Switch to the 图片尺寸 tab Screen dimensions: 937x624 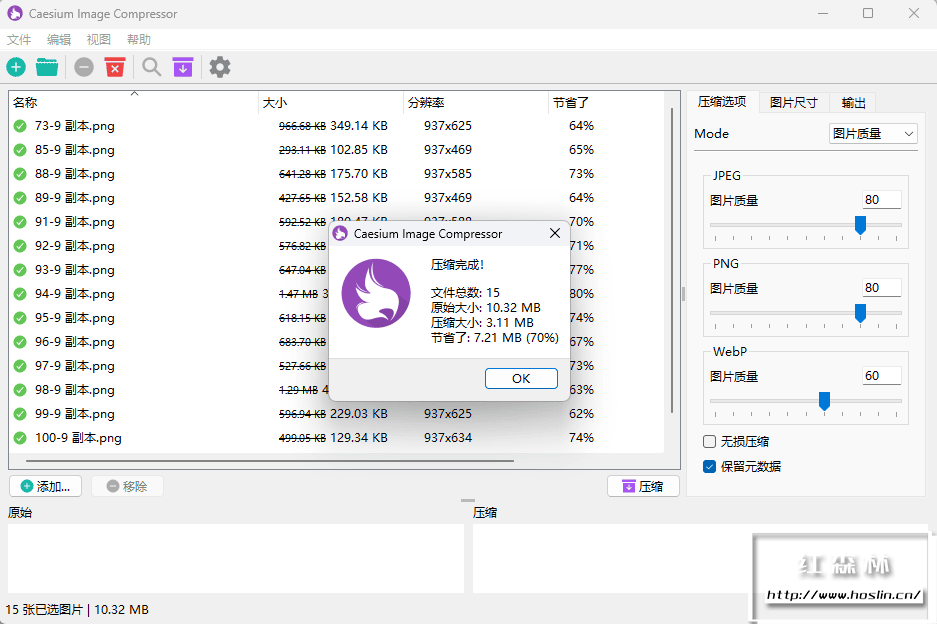pos(794,103)
